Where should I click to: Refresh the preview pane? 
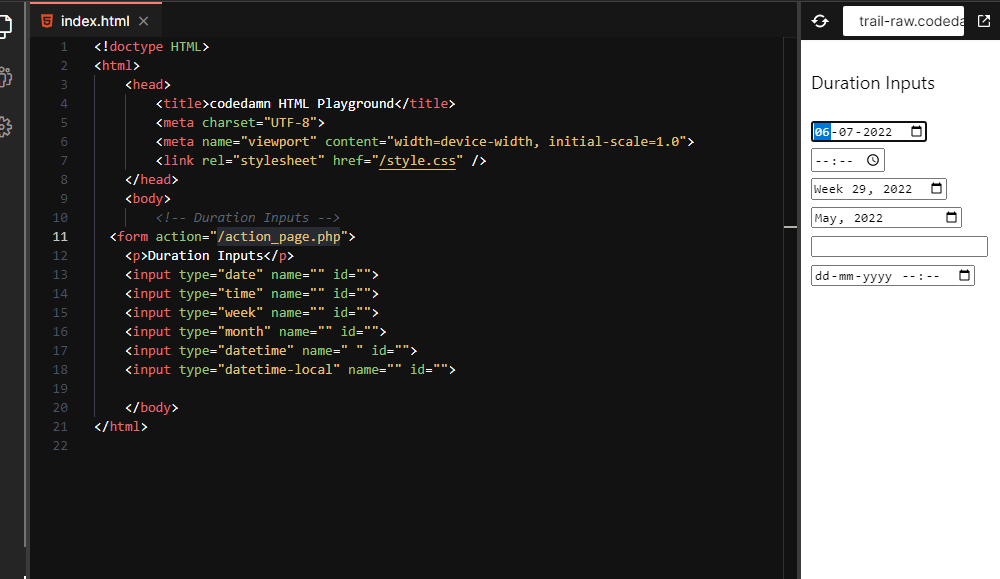(x=820, y=21)
